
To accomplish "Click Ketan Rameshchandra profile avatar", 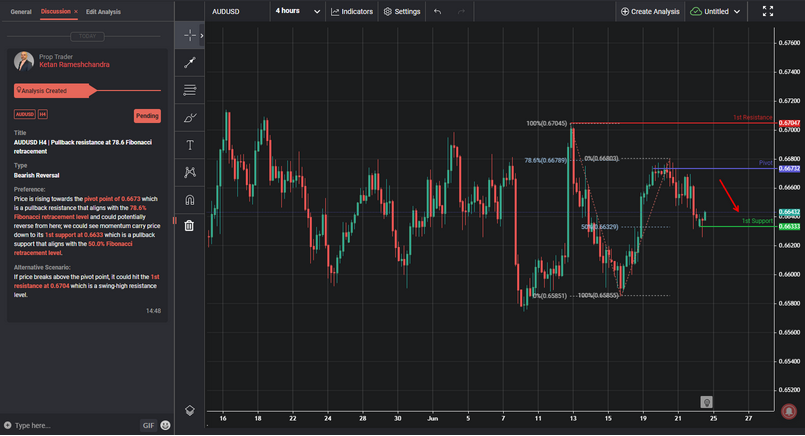I will coord(24,61).
